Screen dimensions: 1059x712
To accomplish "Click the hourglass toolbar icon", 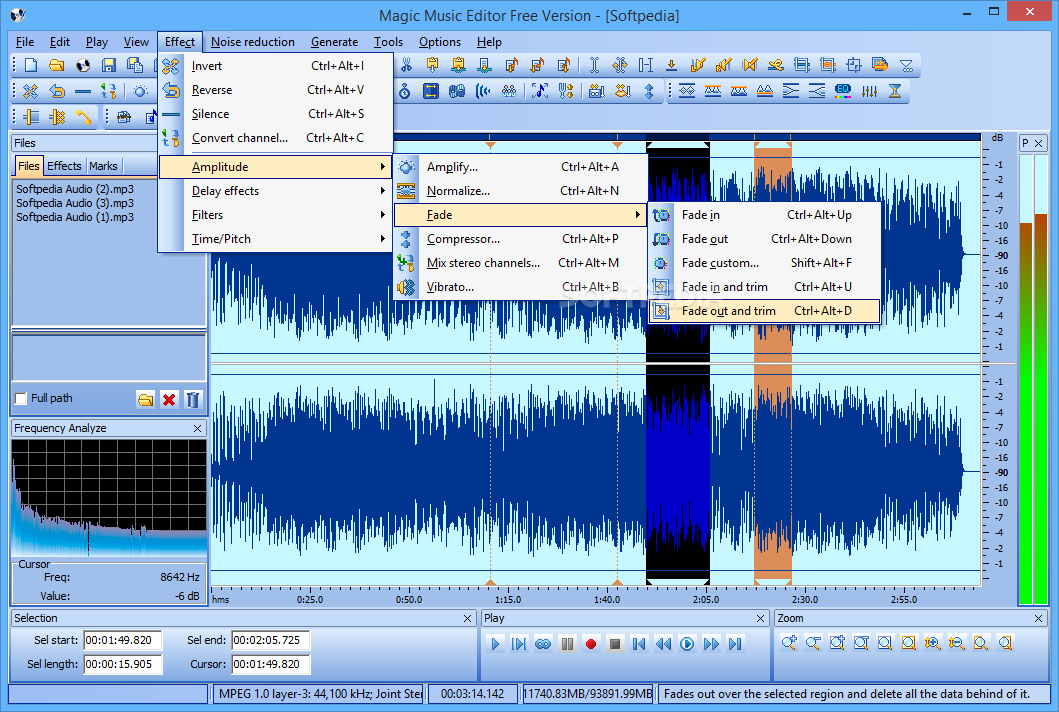I will pos(895,91).
